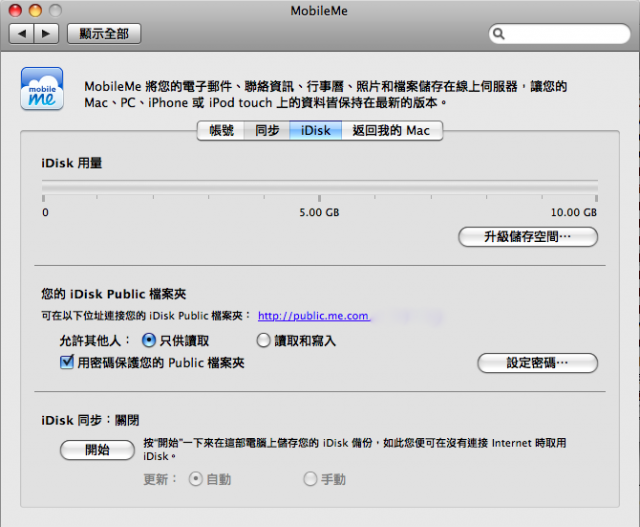Click the 10.00 GB usage label
The width and height of the screenshot is (640, 527).
pos(574,213)
